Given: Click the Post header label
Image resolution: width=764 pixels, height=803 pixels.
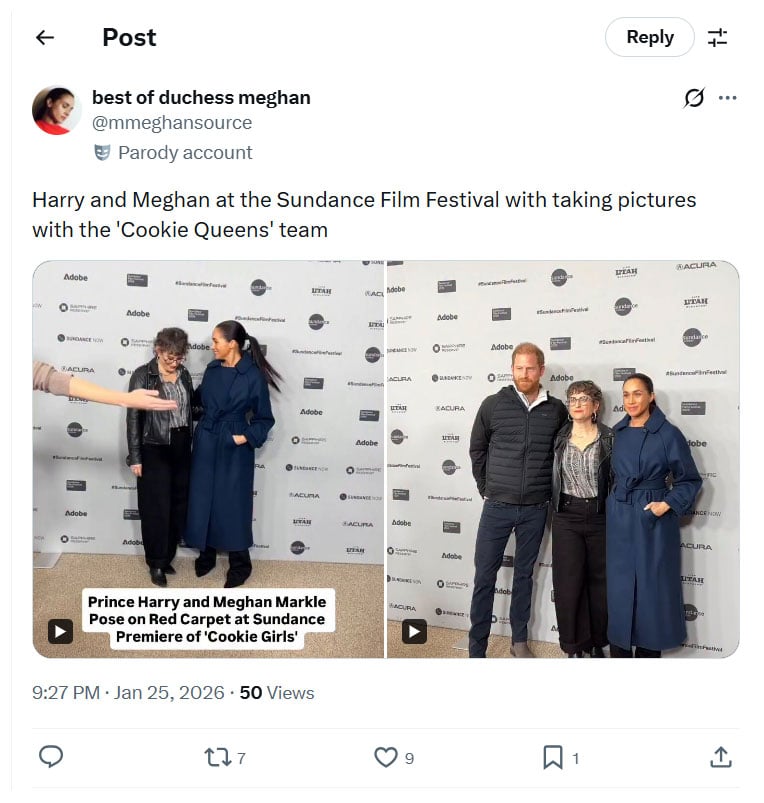Looking at the screenshot, I should [x=128, y=37].
